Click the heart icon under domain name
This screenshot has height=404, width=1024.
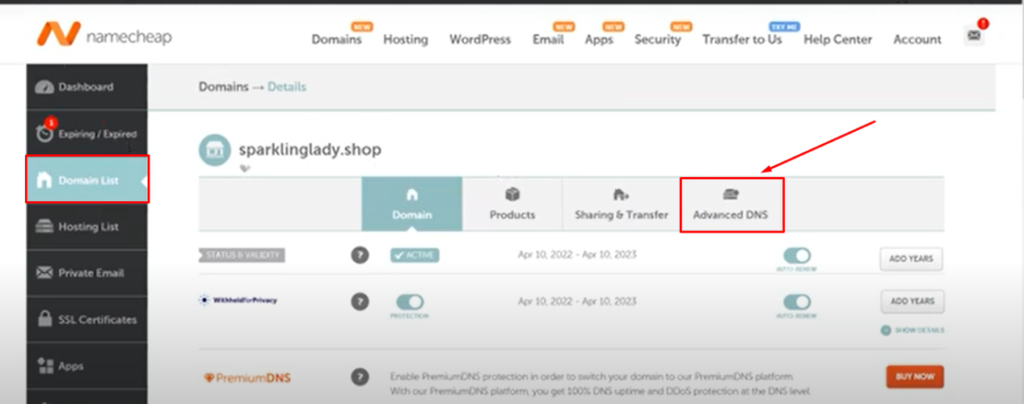pos(245,168)
